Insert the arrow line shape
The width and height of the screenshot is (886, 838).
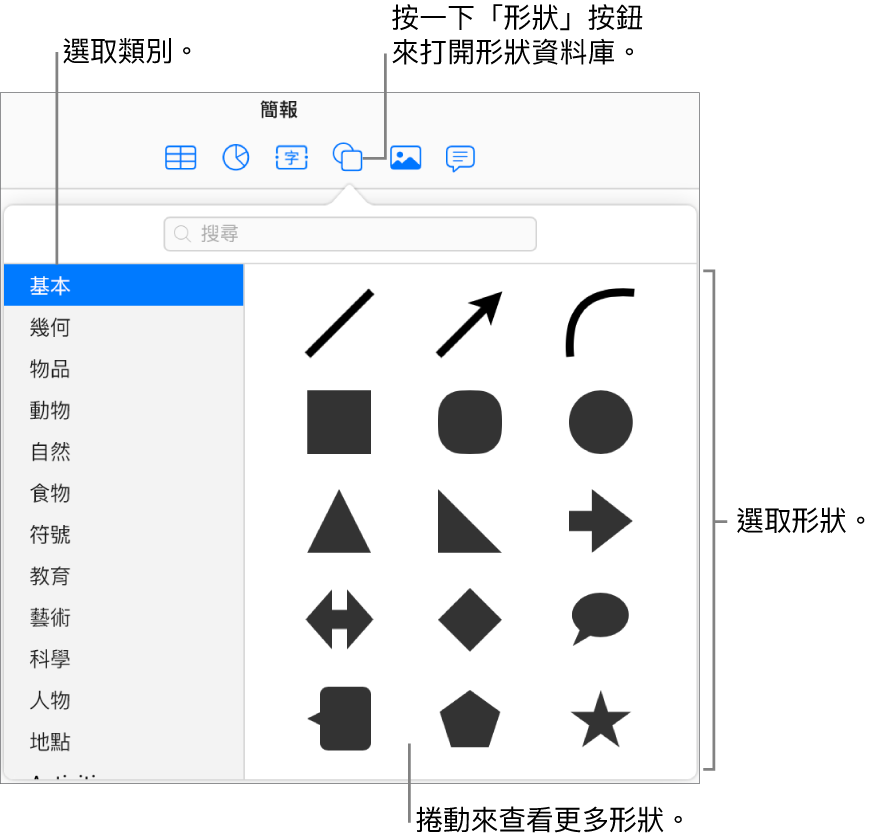[470, 324]
